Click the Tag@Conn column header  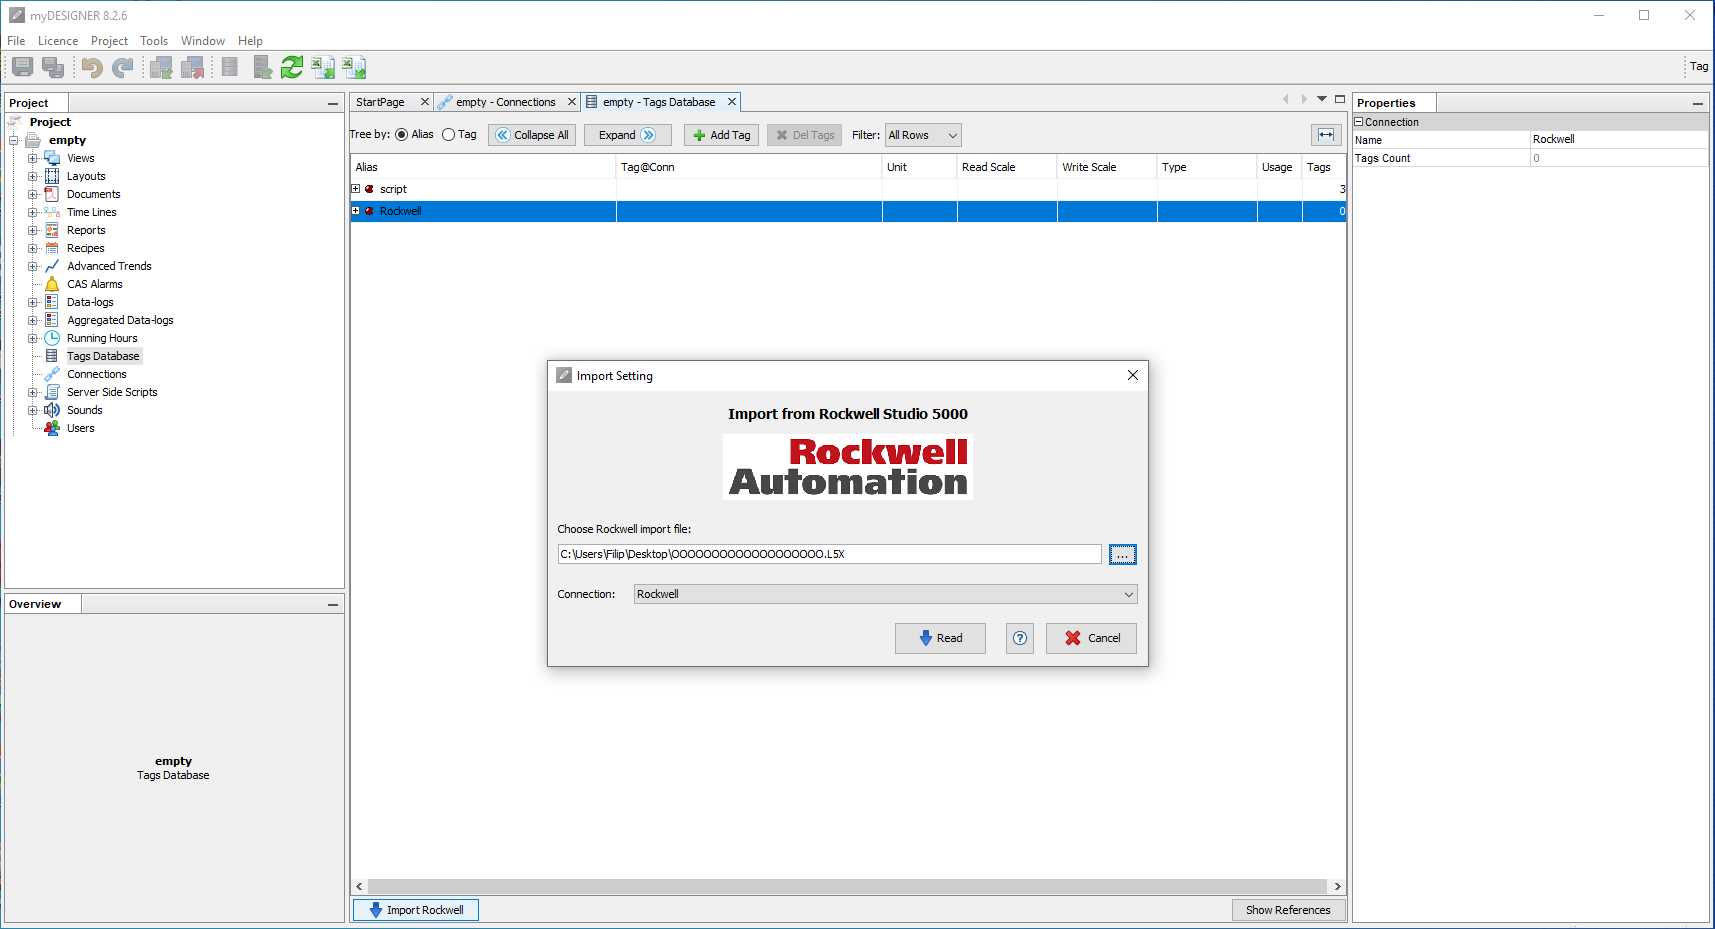click(x=749, y=167)
